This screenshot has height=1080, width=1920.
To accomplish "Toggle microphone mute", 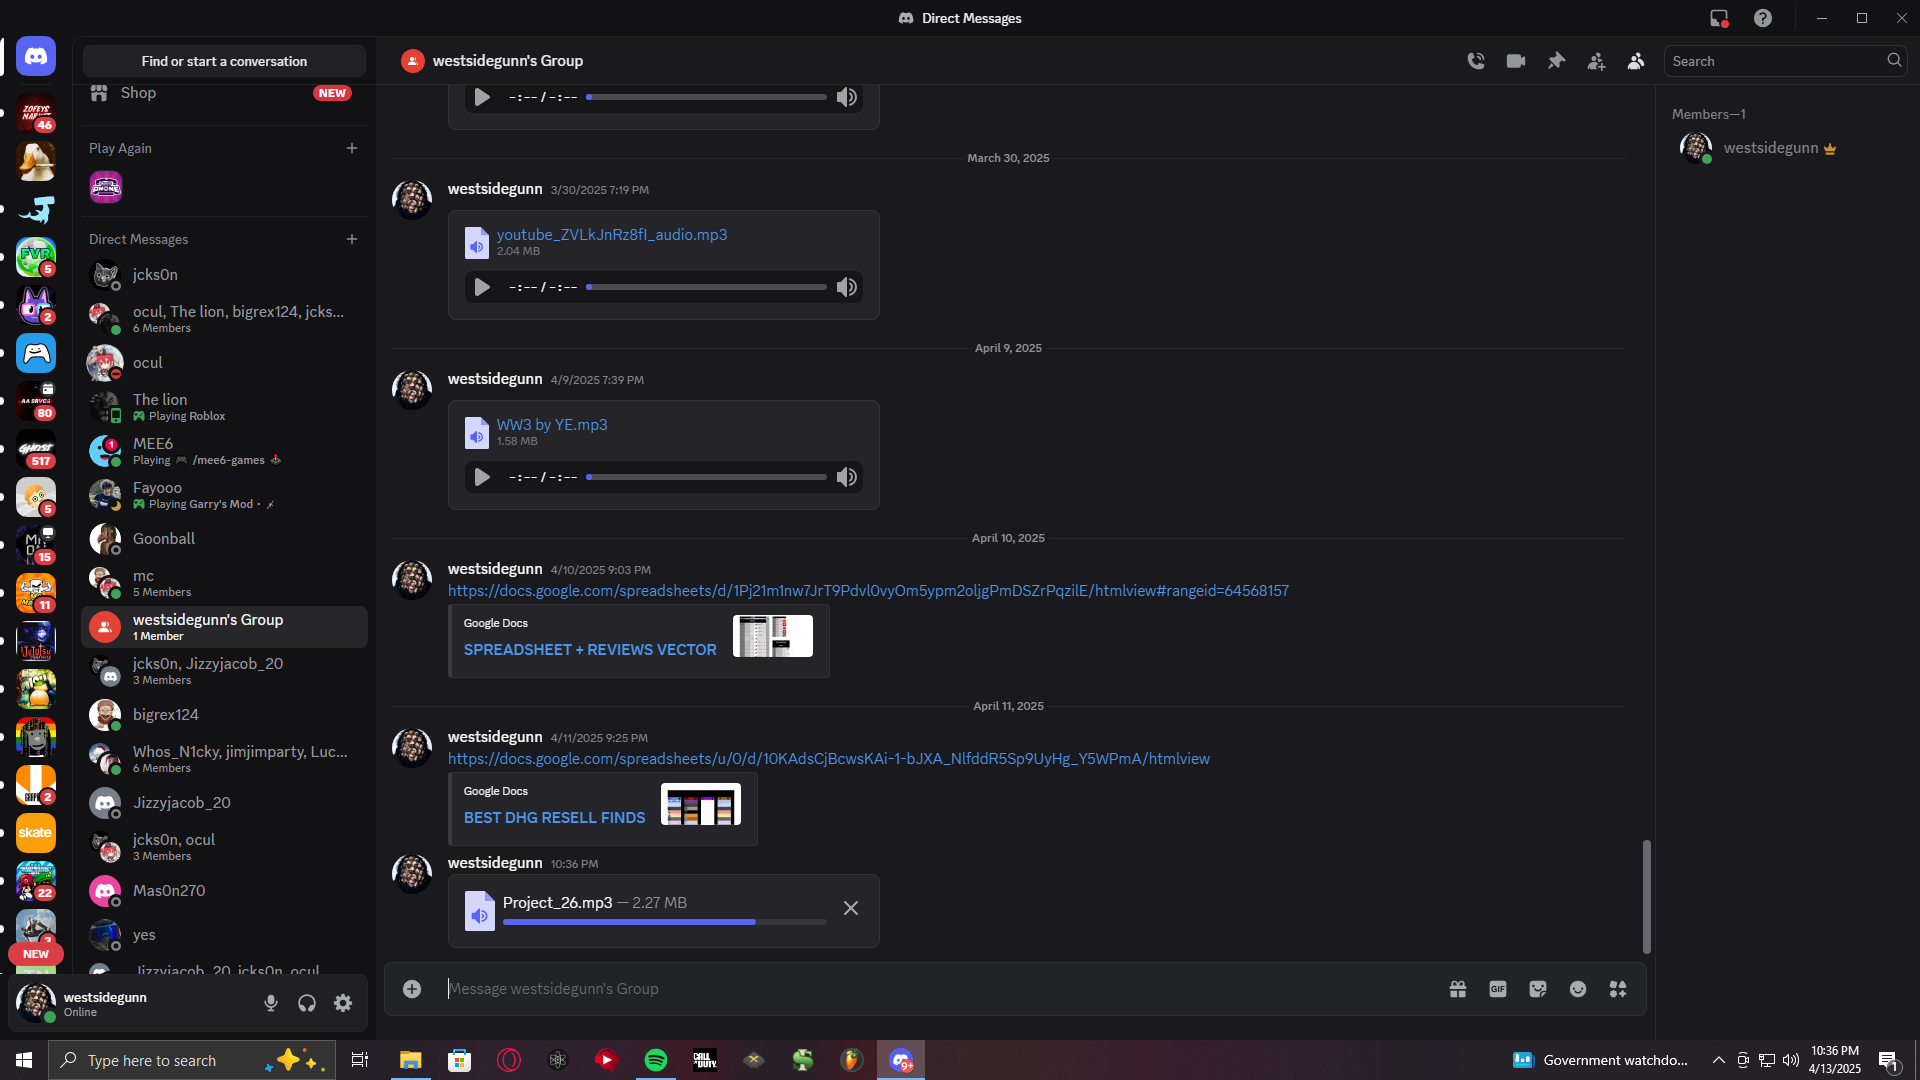I will point(271,1003).
